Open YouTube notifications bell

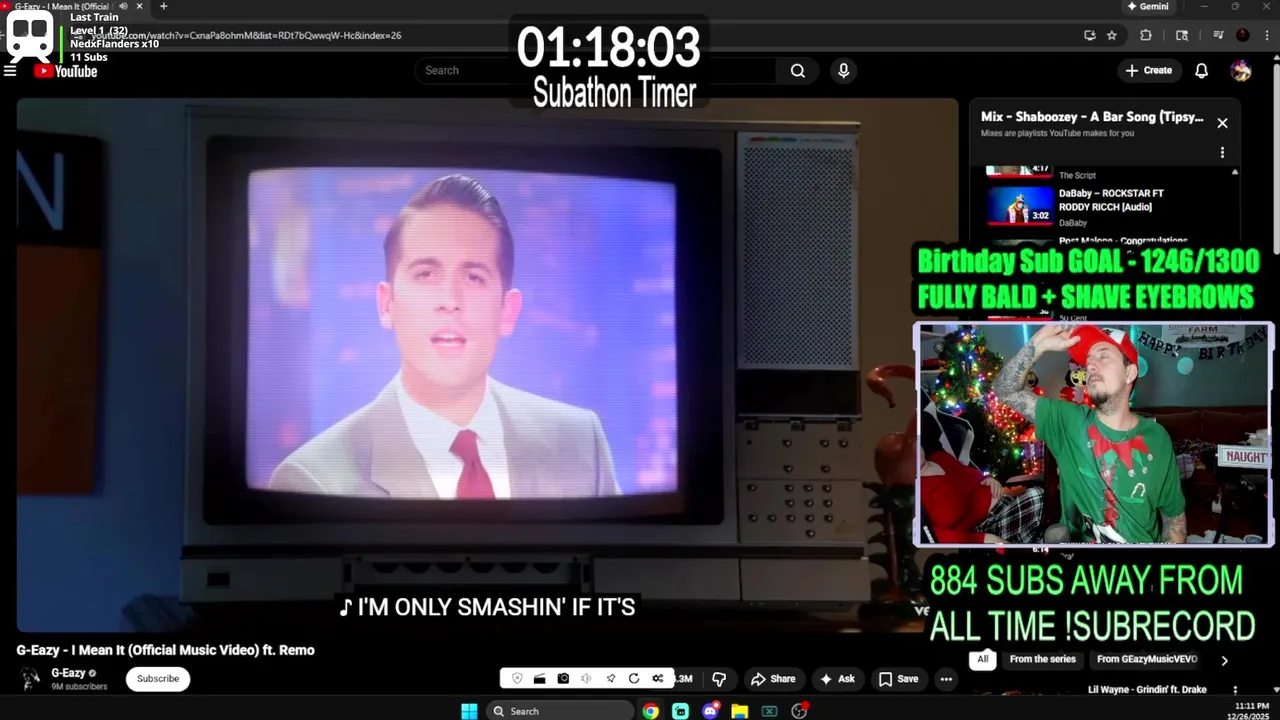click(1202, 71)
